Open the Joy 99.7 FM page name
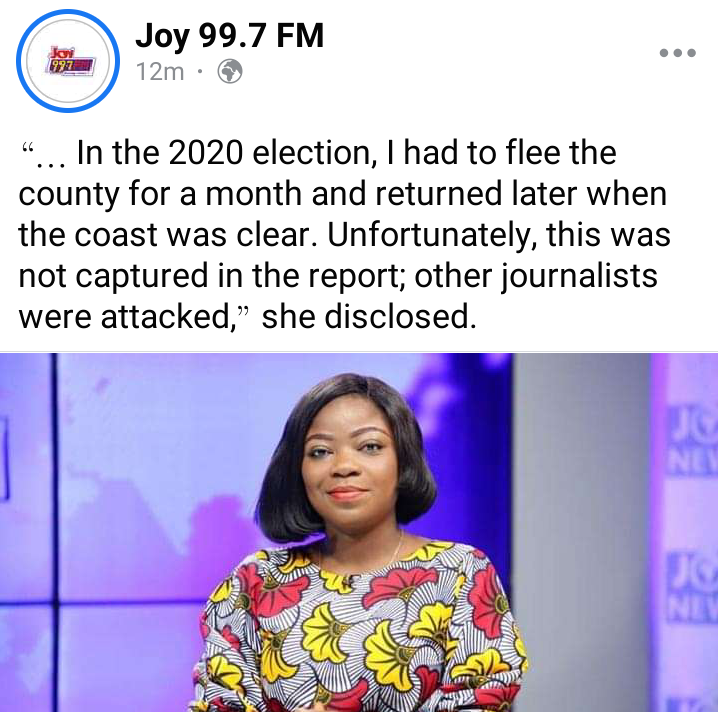 229,36
